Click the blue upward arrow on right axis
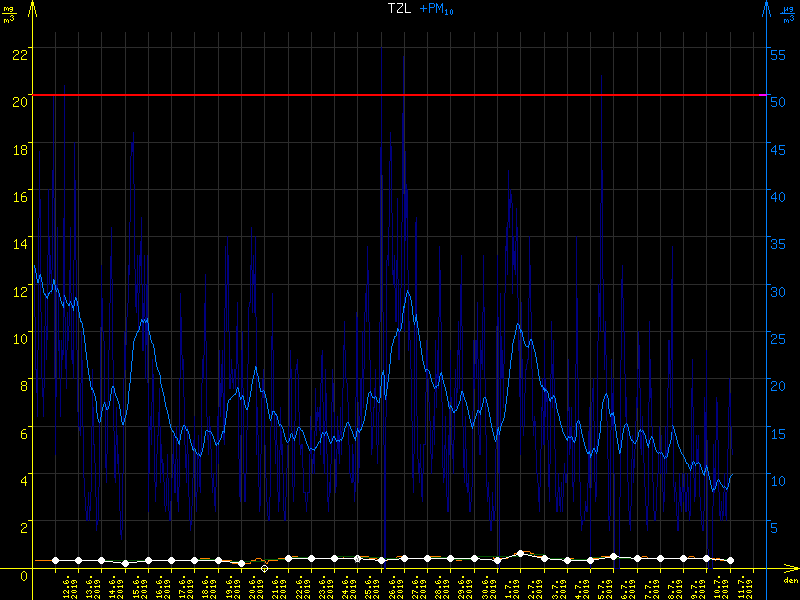The height and width of the screenshot is (600, 800). click(x=766, y=9)
